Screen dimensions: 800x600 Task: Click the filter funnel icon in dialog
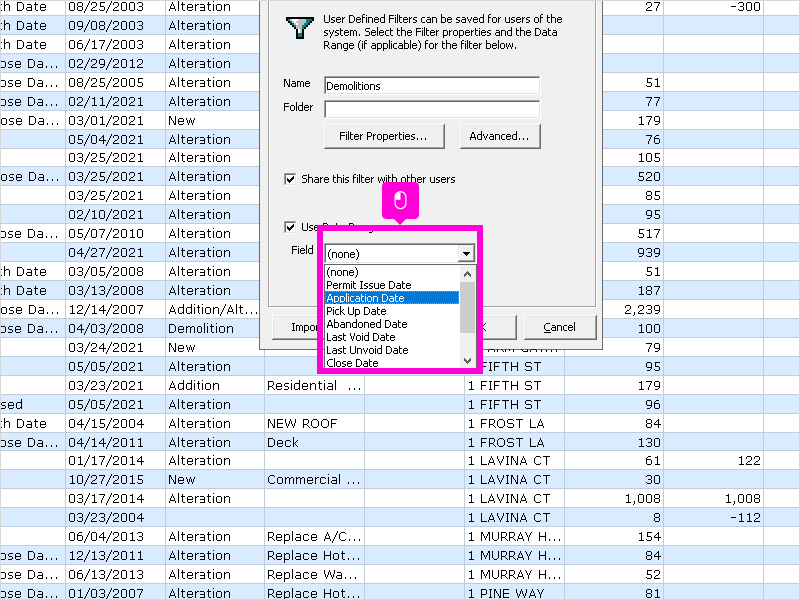coord(299,28)
